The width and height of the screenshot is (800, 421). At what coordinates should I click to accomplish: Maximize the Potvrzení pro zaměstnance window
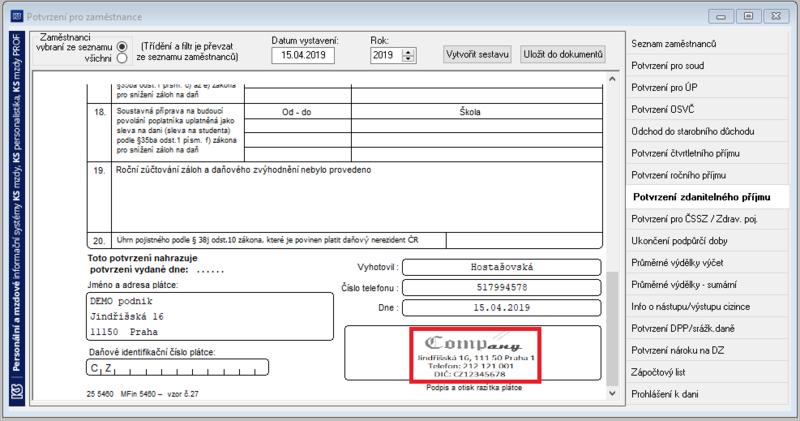click(x=748, y=16)
